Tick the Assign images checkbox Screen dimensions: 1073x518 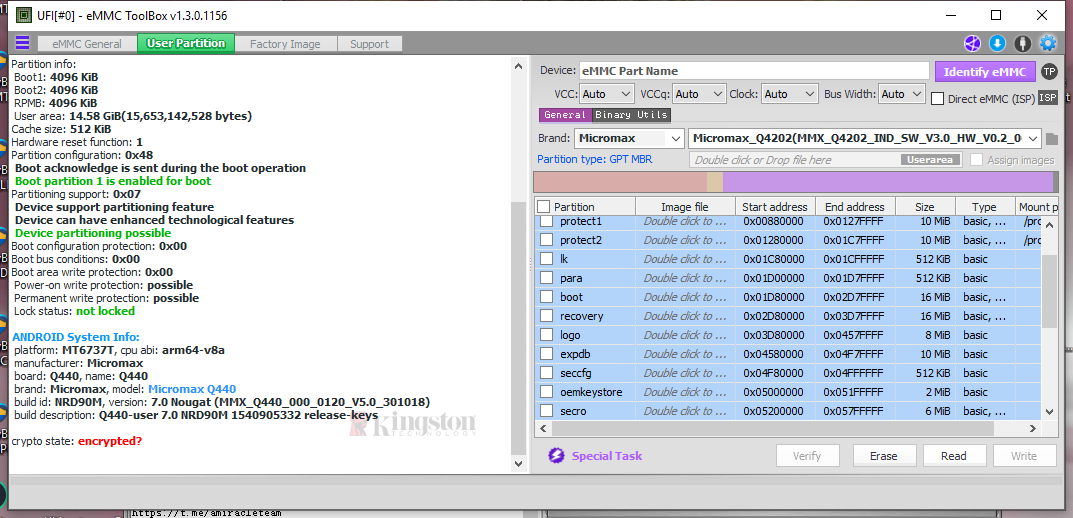point(976,159)
